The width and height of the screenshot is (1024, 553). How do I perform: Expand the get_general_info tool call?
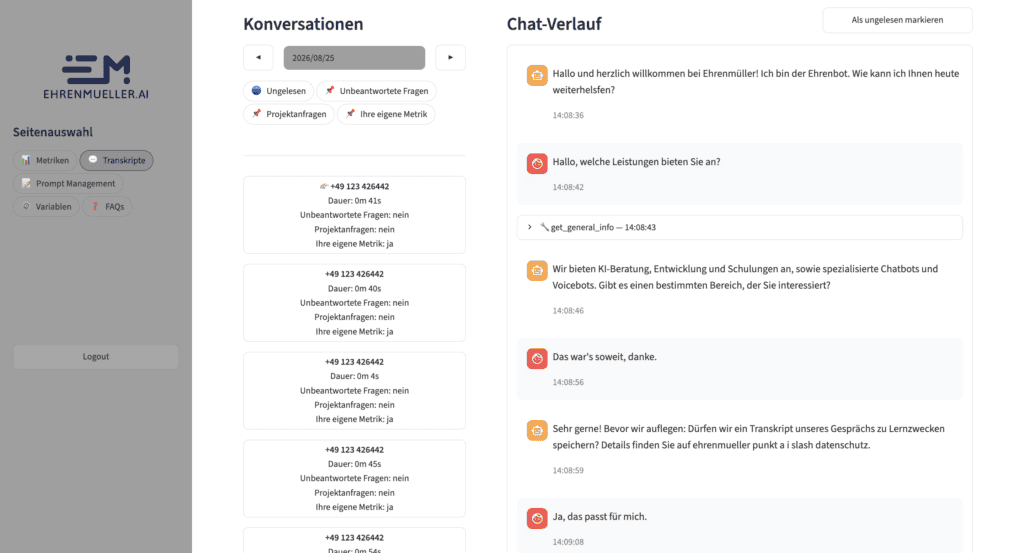pyautogui.click(x=740, y=227)
